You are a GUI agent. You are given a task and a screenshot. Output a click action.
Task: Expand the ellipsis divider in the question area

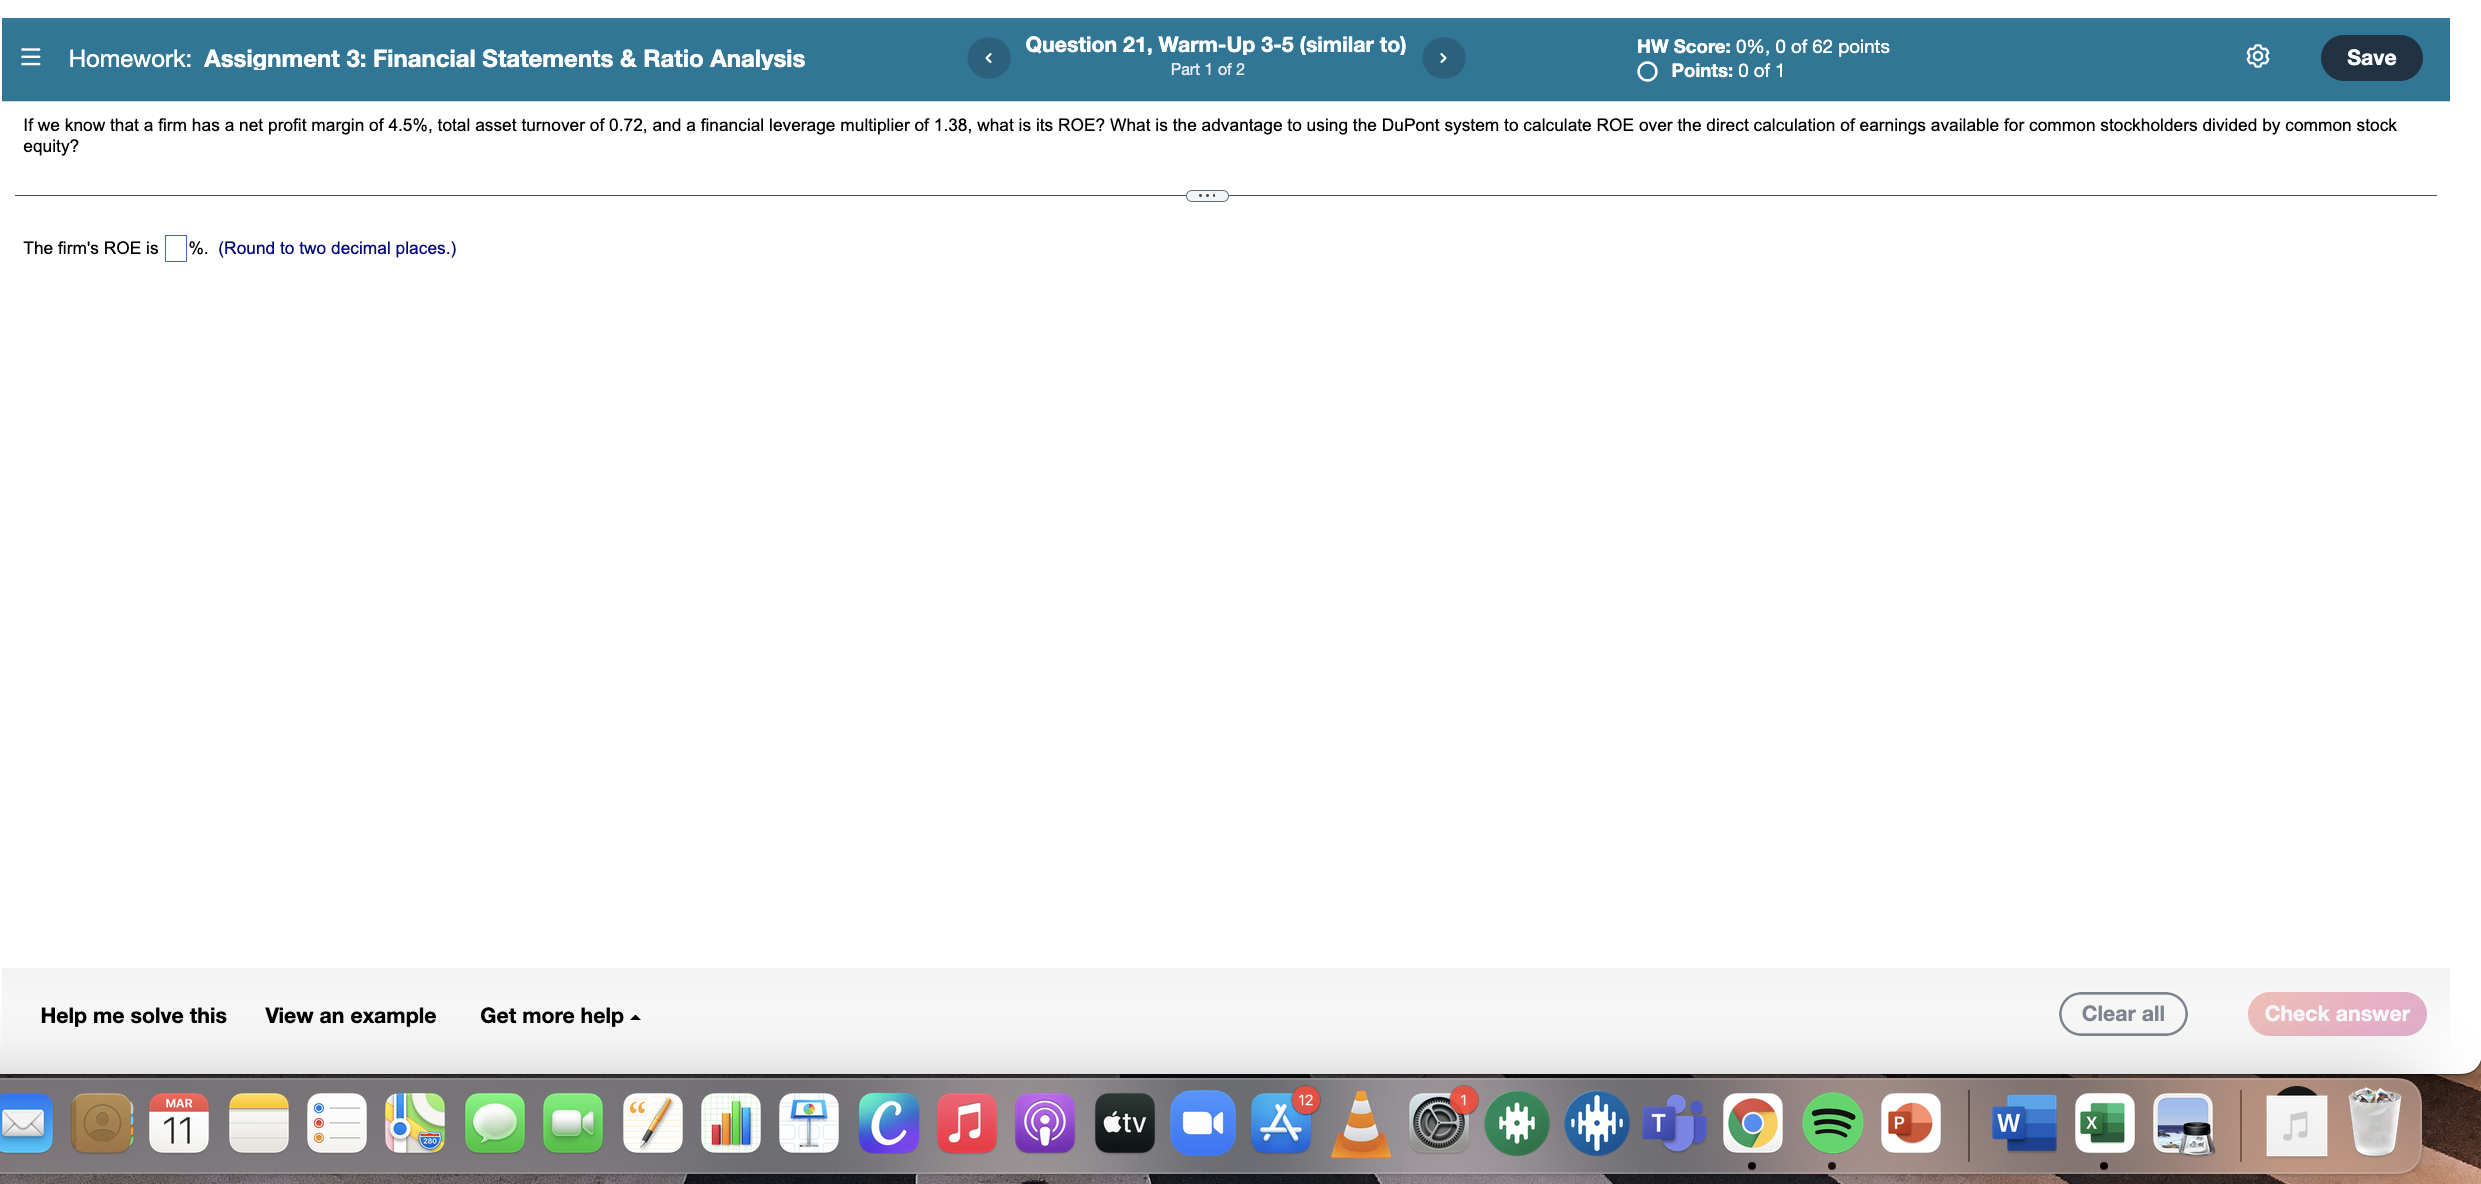click(x=1207, y=195)
